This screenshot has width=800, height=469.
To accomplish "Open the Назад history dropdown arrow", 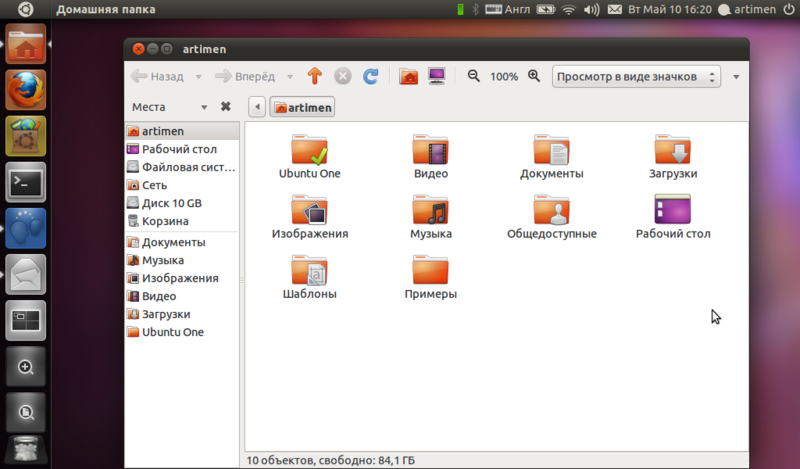I will click(x=198, y=77).
